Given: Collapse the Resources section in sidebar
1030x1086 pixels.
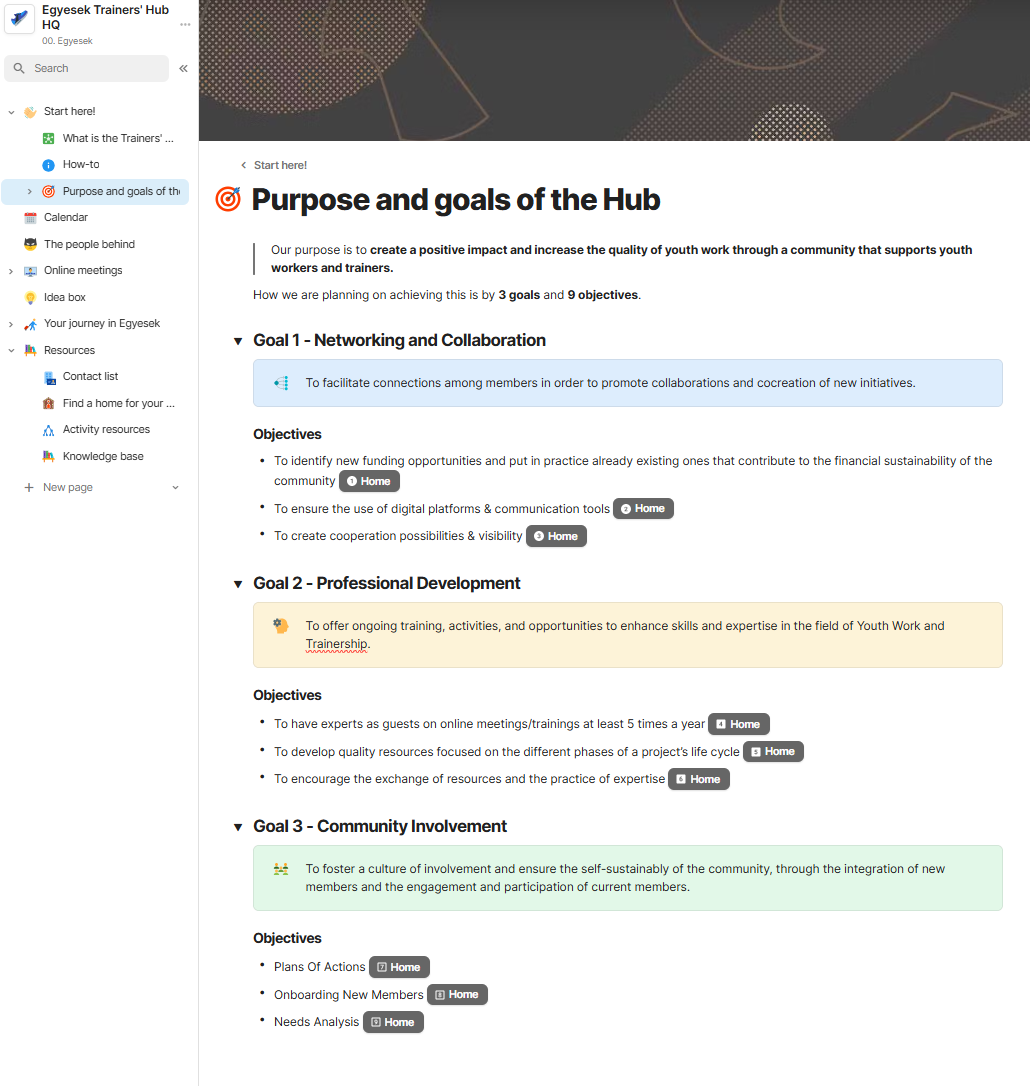Looking at the screenshot, I should tap(10, 350).
